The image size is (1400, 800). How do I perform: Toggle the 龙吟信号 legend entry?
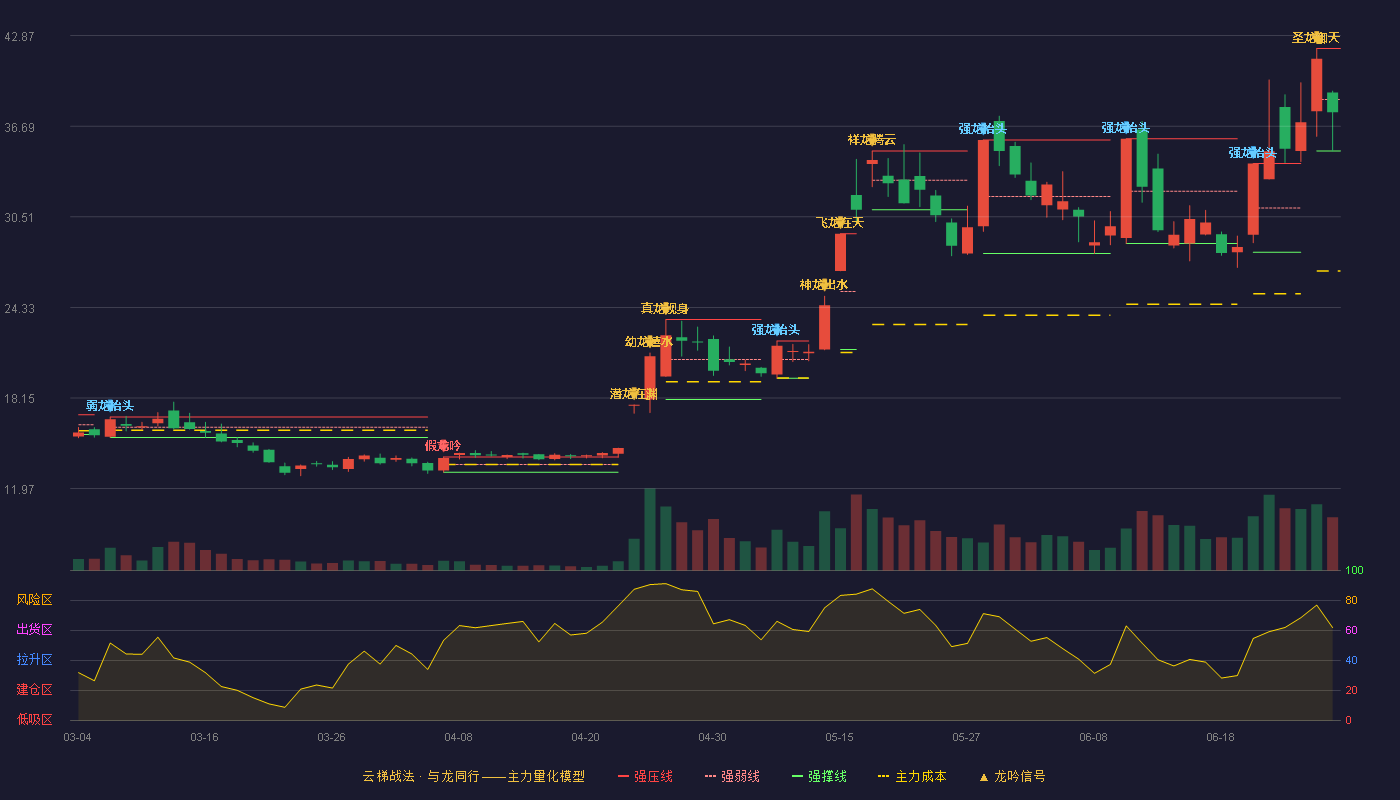click(x=1012, y=776)
